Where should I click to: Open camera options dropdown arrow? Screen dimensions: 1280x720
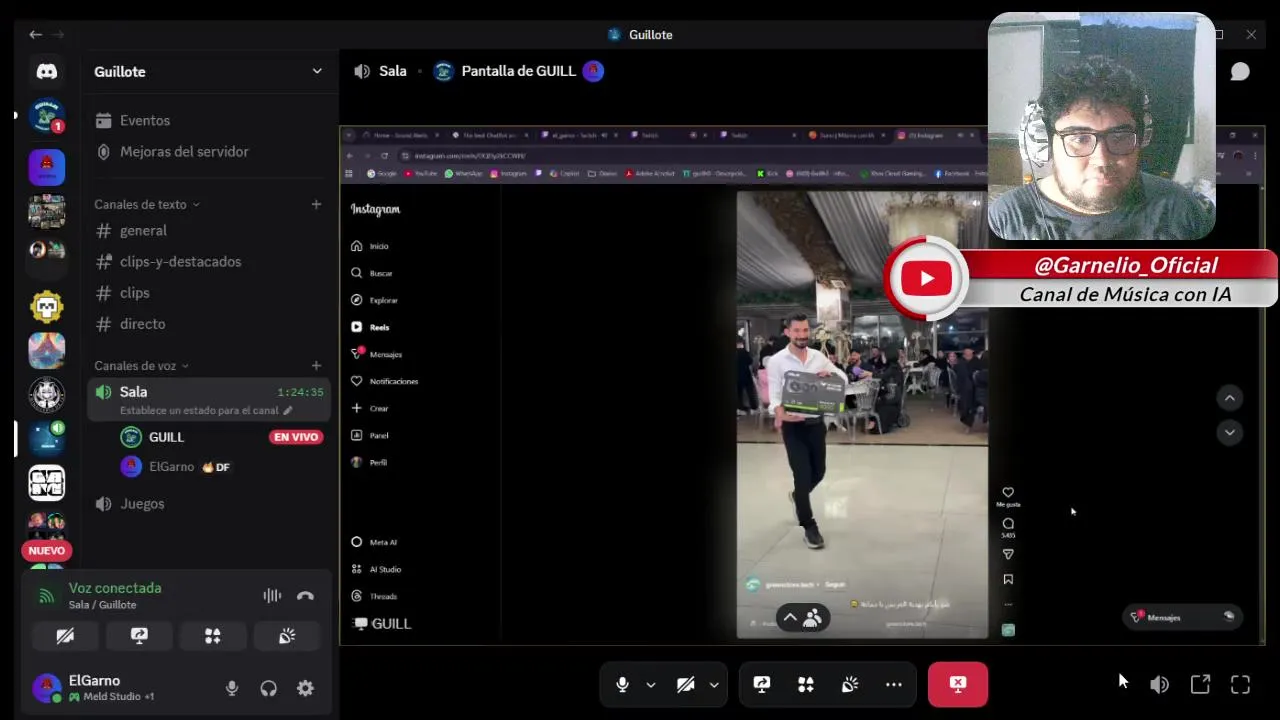tap(714, 685)
